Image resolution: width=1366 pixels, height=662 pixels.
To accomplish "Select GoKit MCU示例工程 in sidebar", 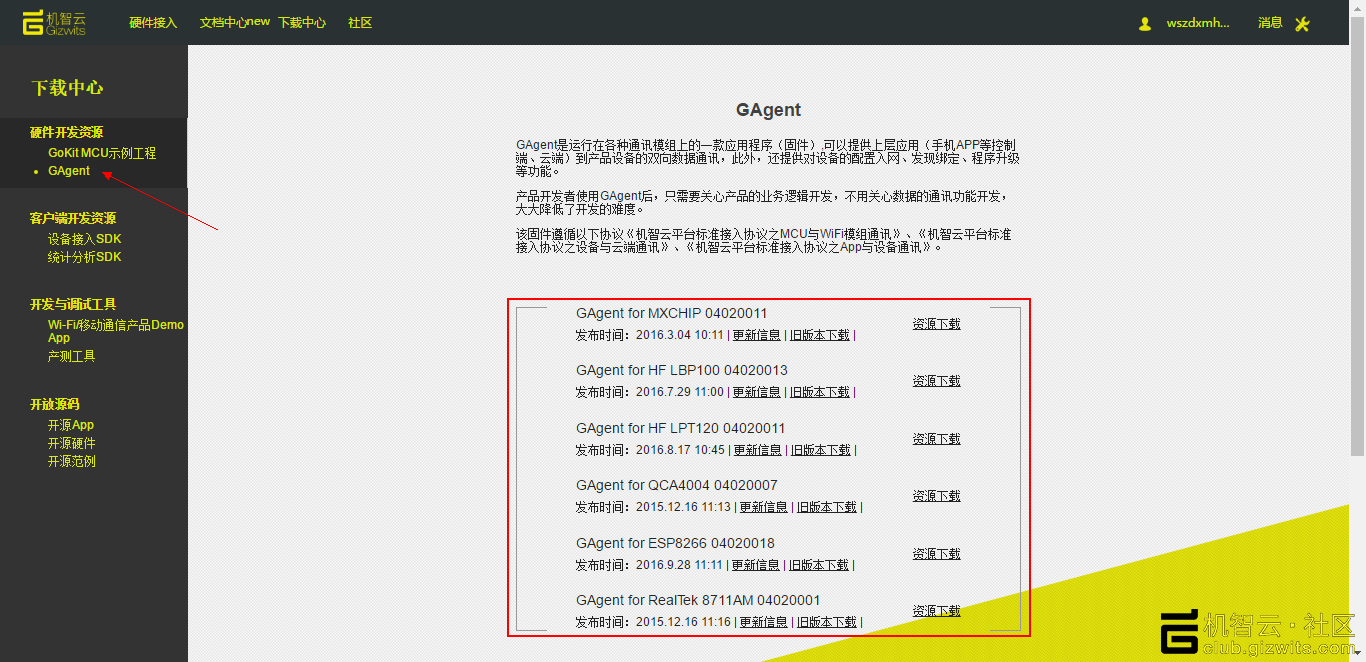I will click(102, 153).
